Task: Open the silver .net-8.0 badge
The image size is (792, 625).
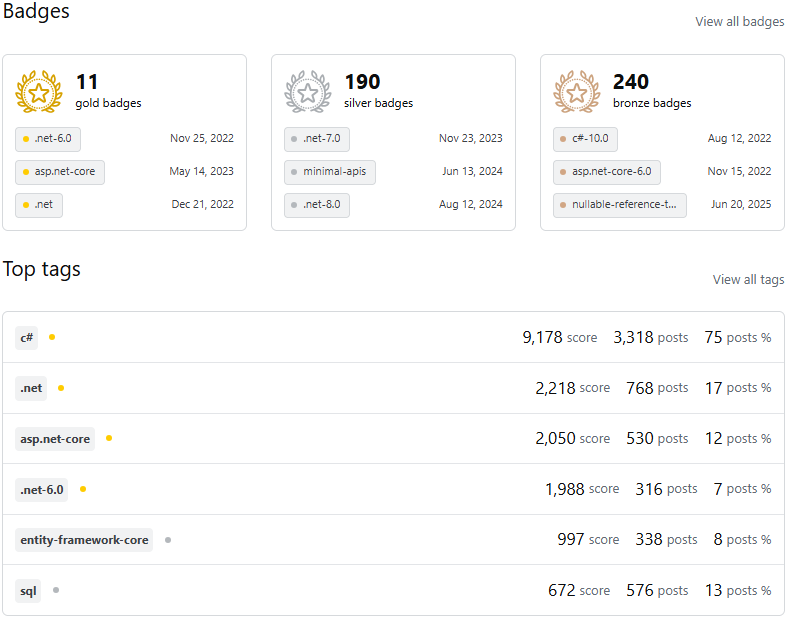Action: pos(317,205)
